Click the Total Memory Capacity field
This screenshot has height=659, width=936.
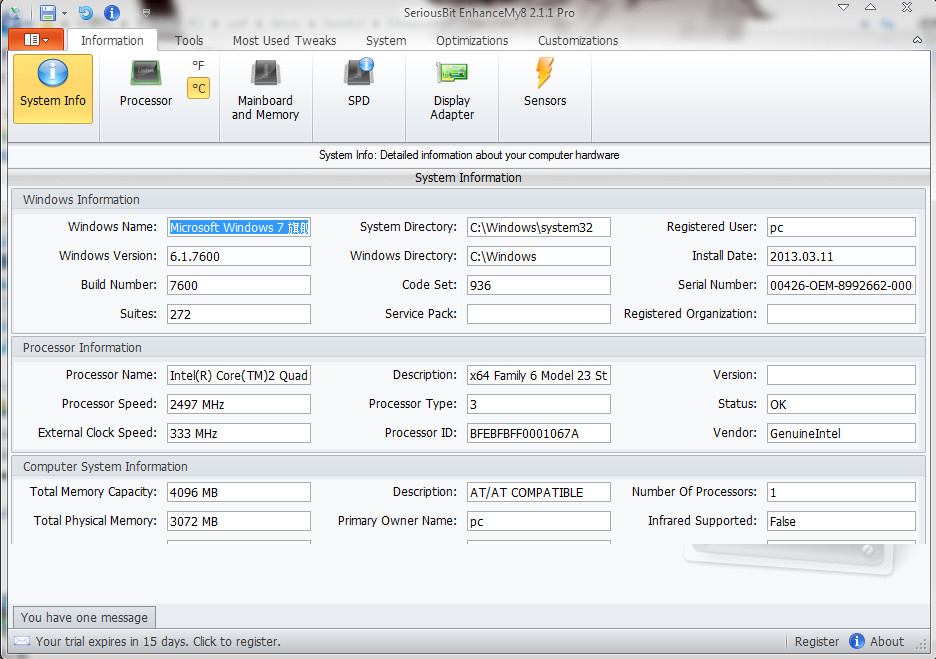click(x=239, y=492)
